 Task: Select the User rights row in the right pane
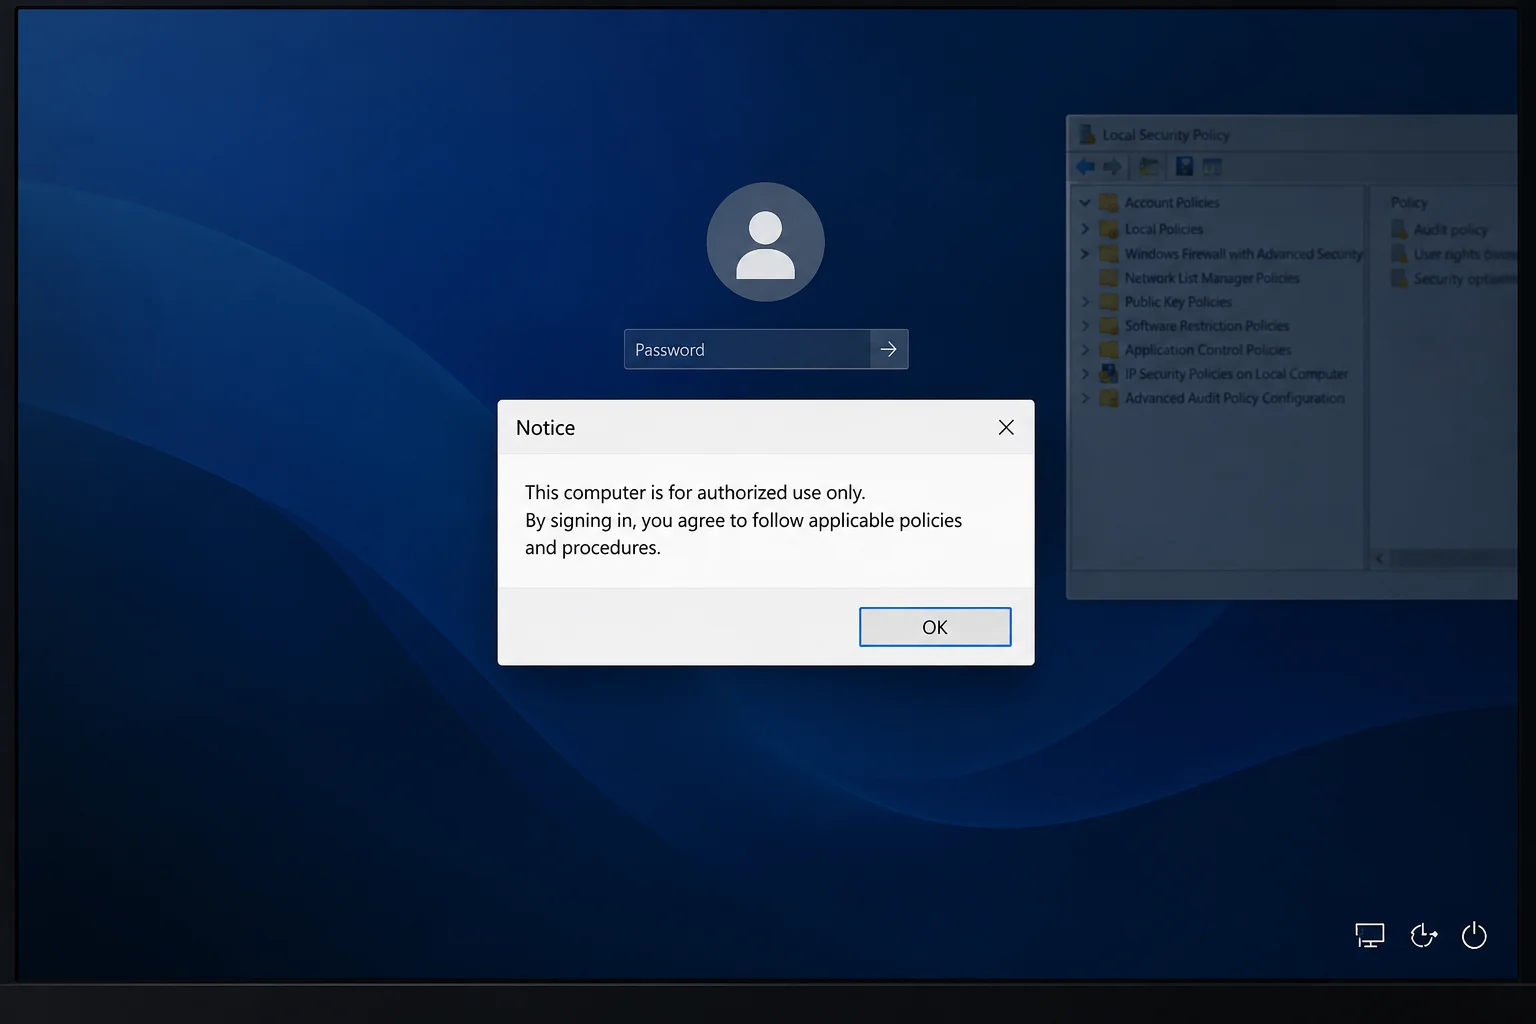(x=1454, y=254)
